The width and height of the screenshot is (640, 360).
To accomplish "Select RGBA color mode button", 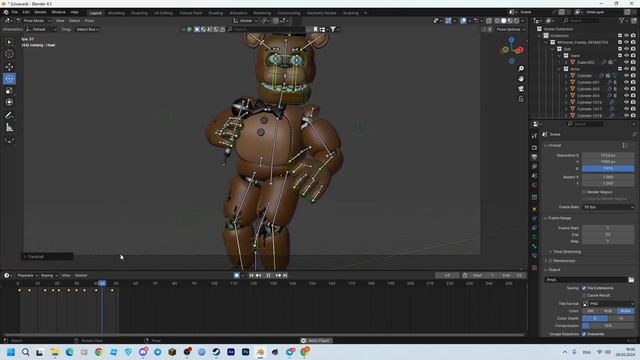I will (625, 311).
